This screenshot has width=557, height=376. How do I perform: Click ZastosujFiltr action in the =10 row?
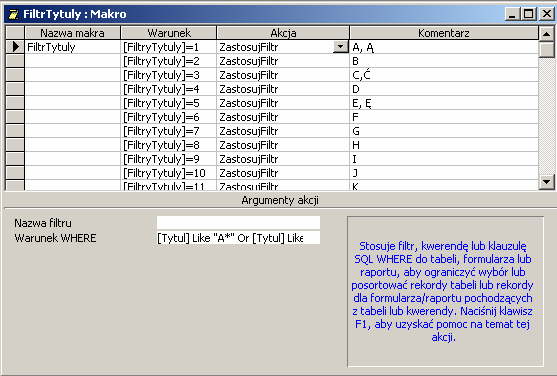[x=283, y=173]
